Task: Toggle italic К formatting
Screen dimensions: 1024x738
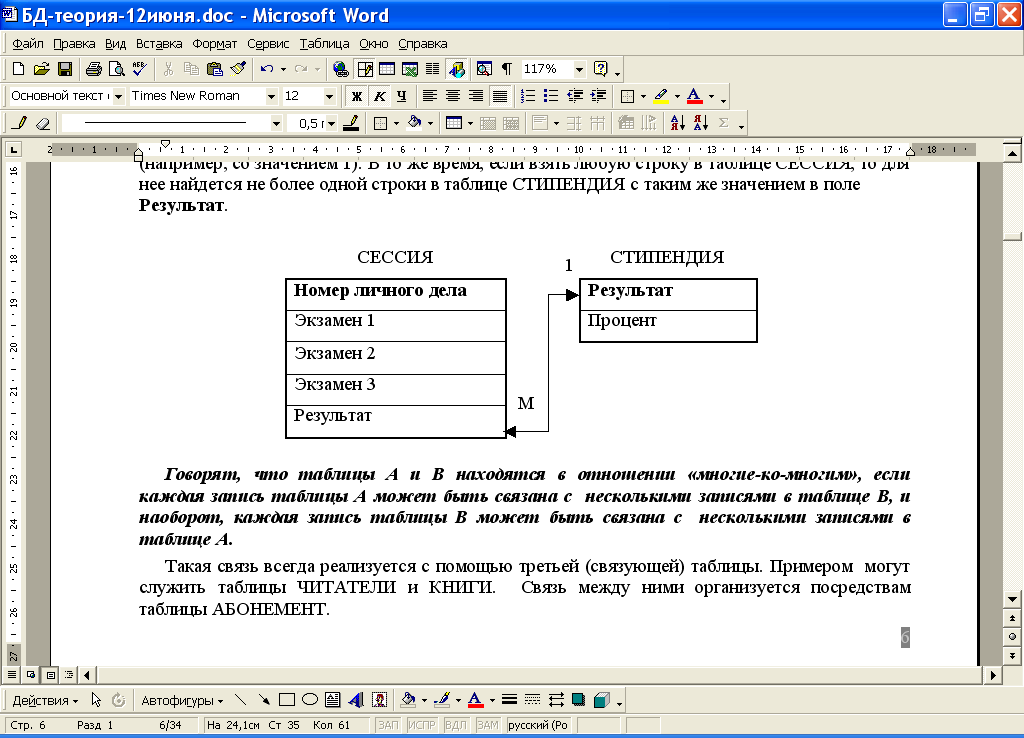Action: (x=379, y=96)
